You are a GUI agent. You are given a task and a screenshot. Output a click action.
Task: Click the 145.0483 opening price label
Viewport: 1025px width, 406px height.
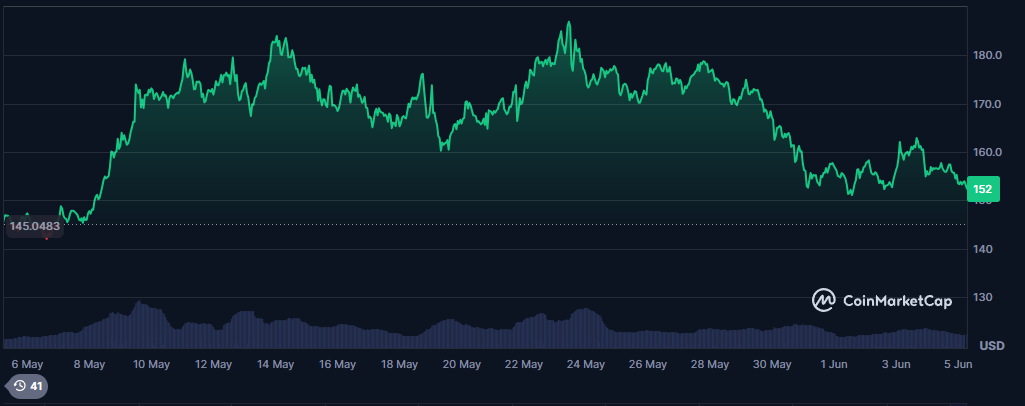tap(33, 227)
